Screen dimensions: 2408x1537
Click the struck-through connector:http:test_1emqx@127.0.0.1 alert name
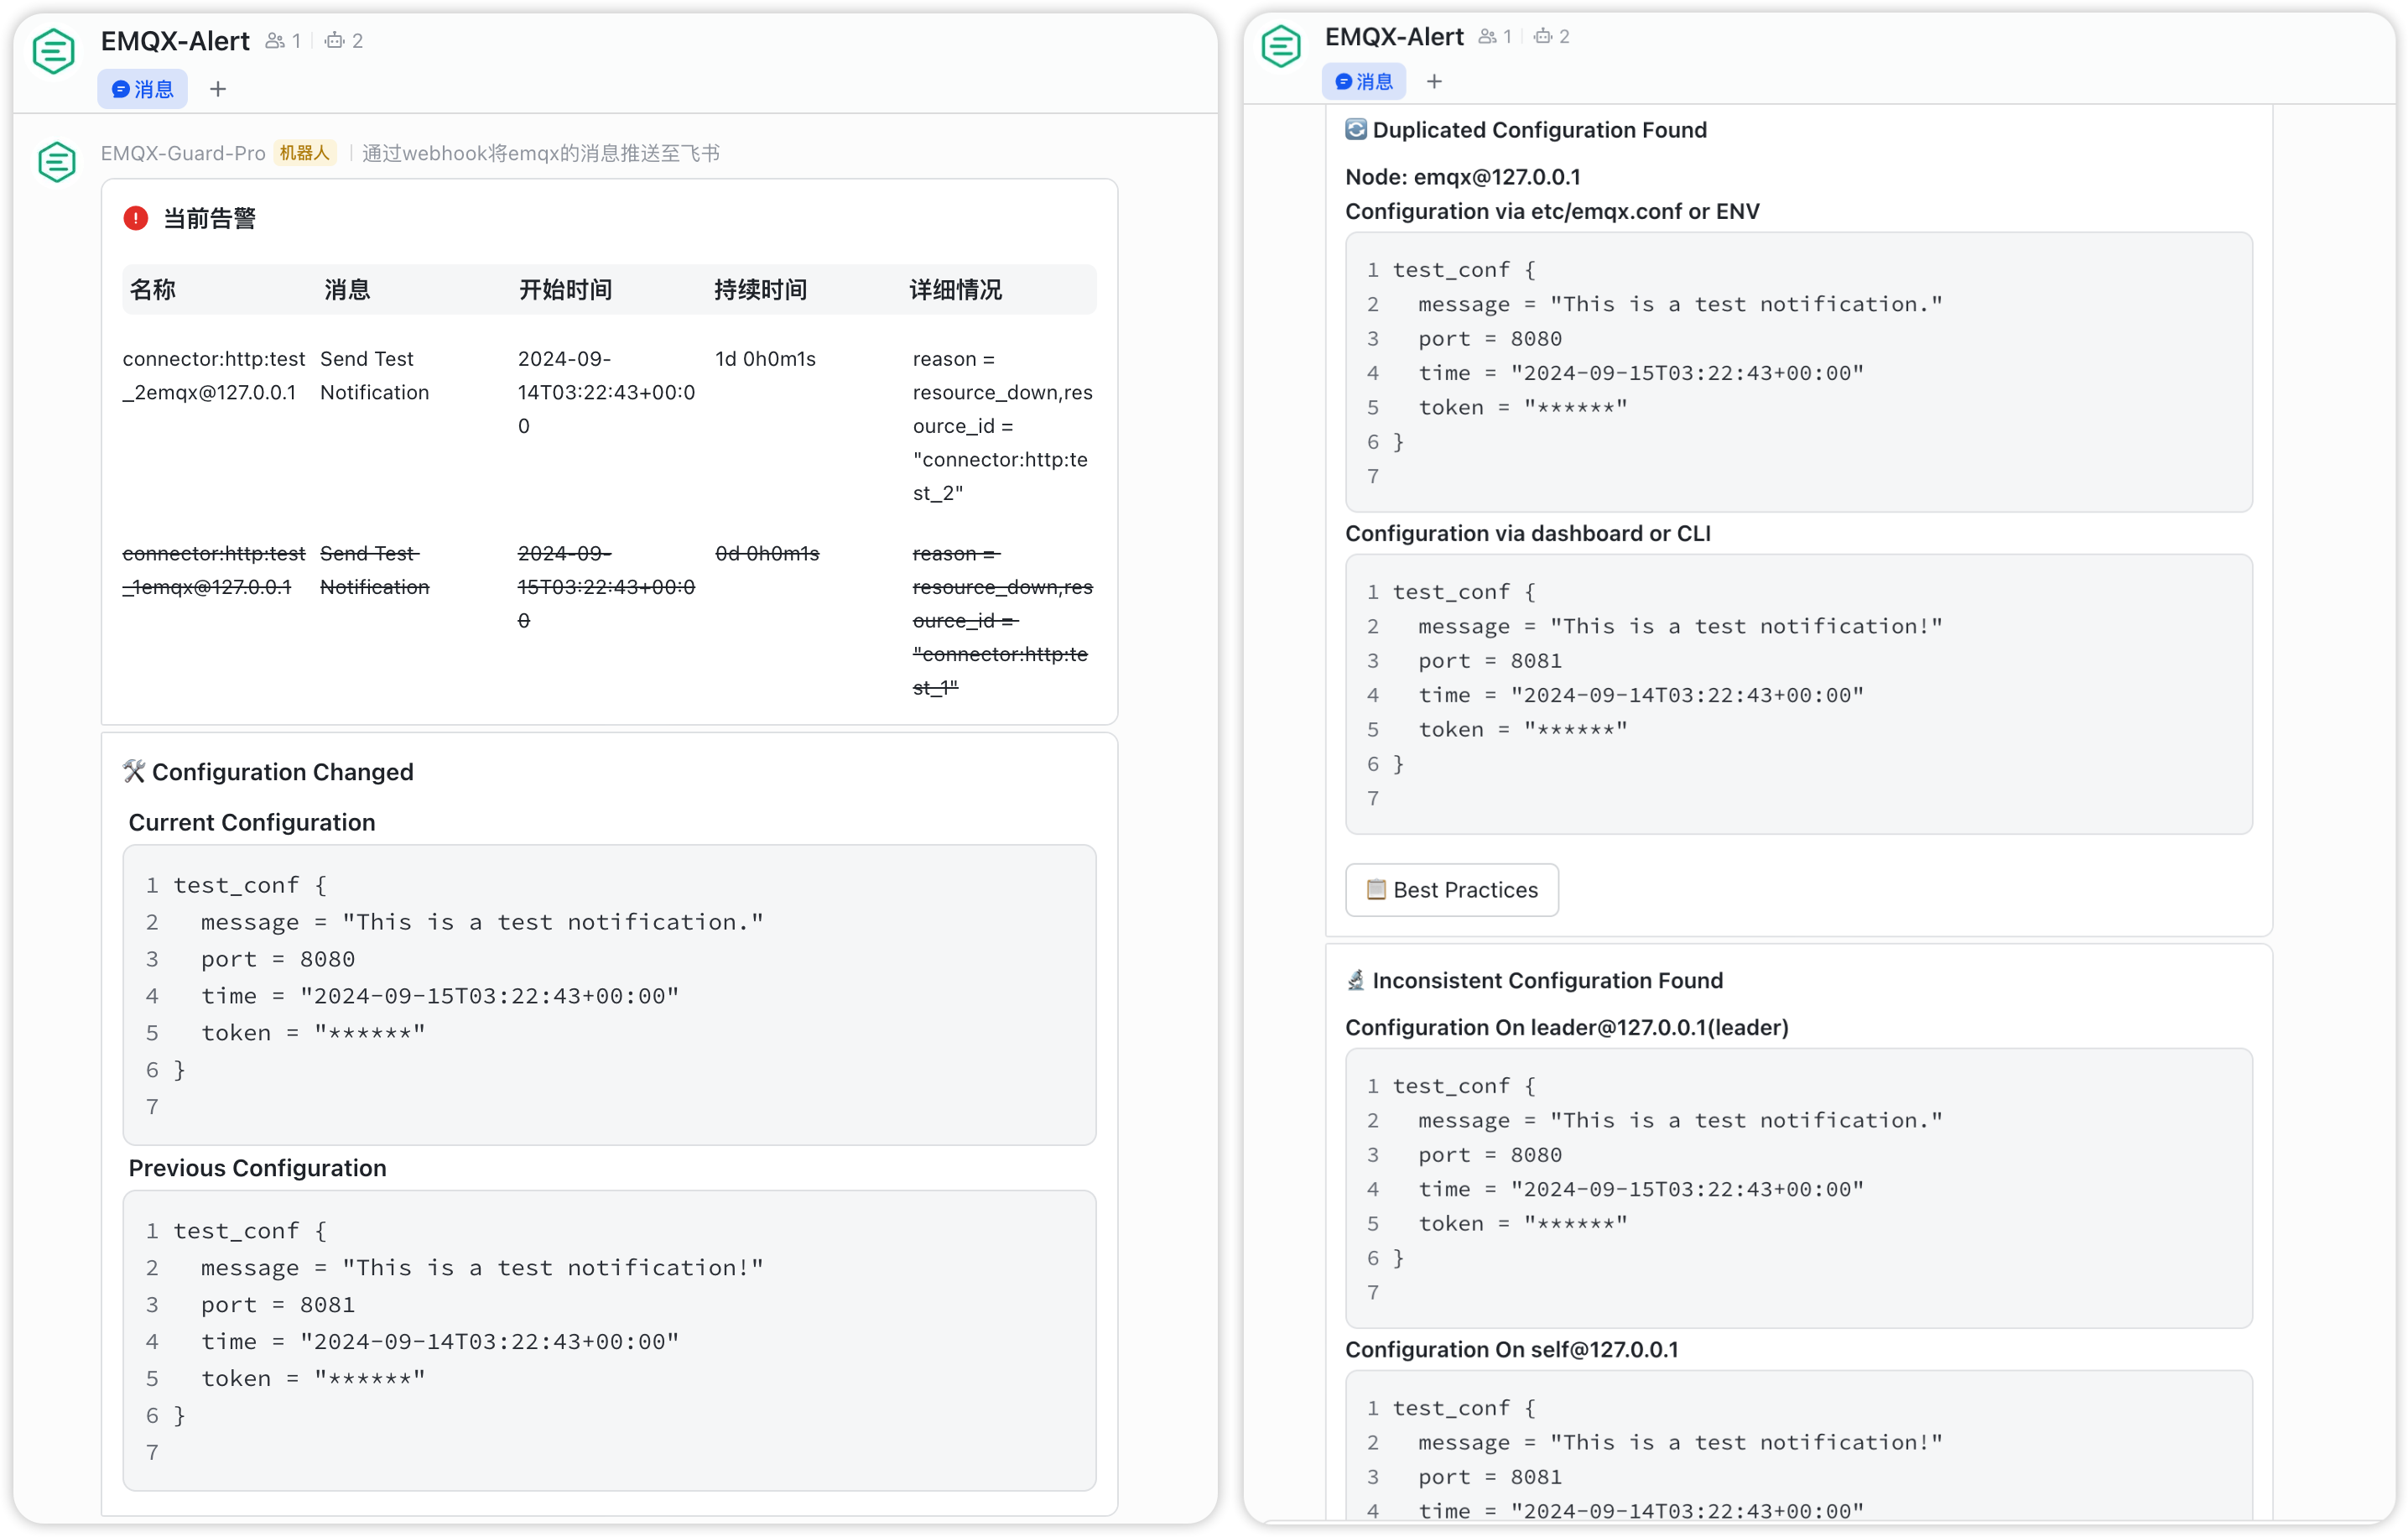point(214,570)
